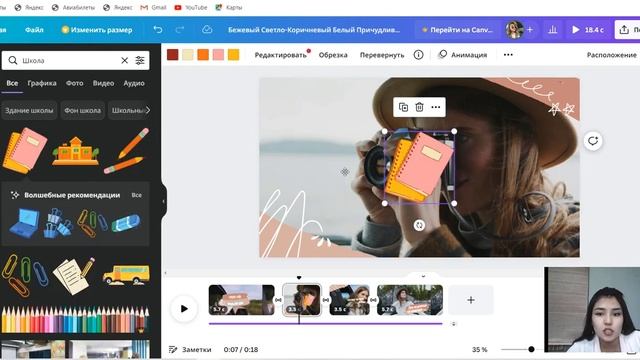This screenshot has height=360, width=640.
Task: Add a collaborator with plus icon
Action: (530, 30)
